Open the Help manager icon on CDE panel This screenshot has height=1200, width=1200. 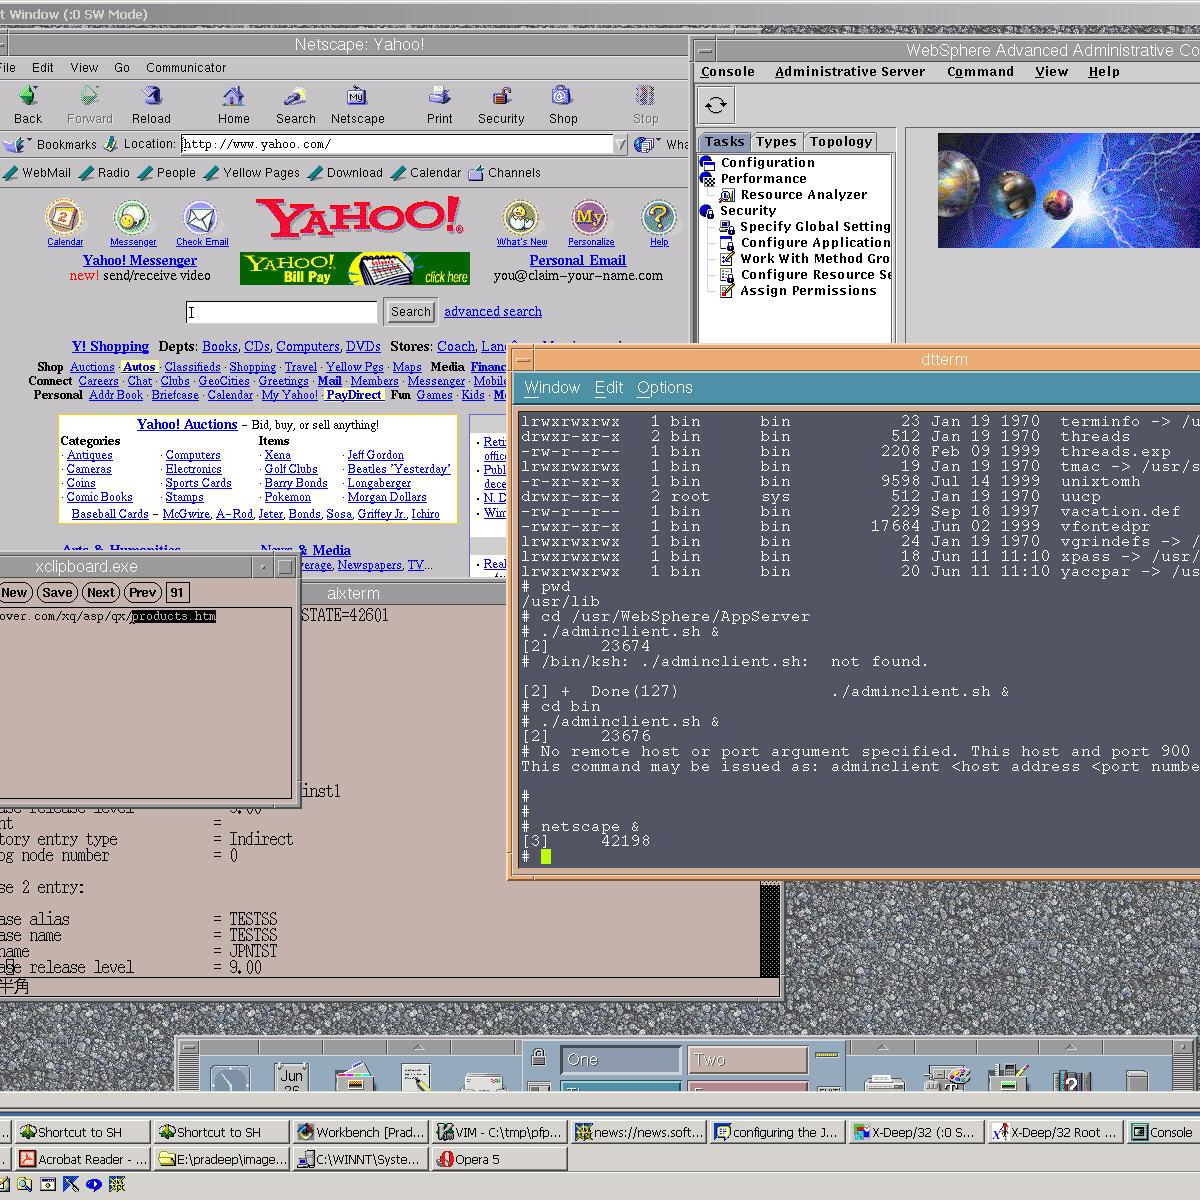pyautogui.click(x=1071, y=1080)
